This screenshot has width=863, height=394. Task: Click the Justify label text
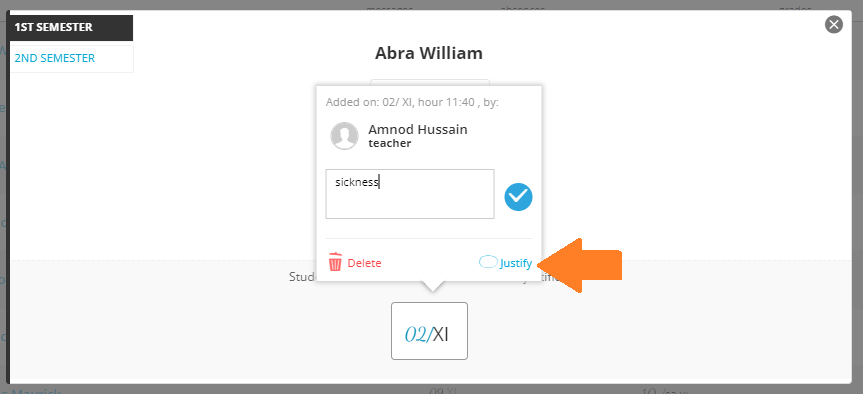point(516,264)
